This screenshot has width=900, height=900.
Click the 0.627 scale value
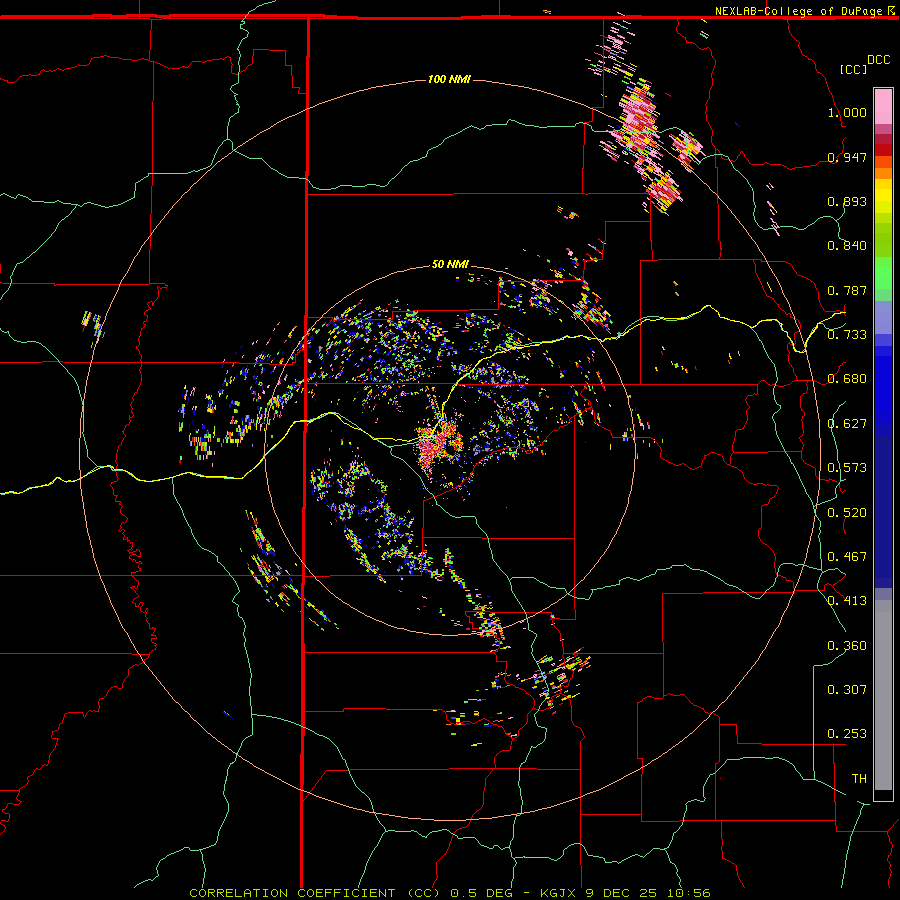coord(847,424)
